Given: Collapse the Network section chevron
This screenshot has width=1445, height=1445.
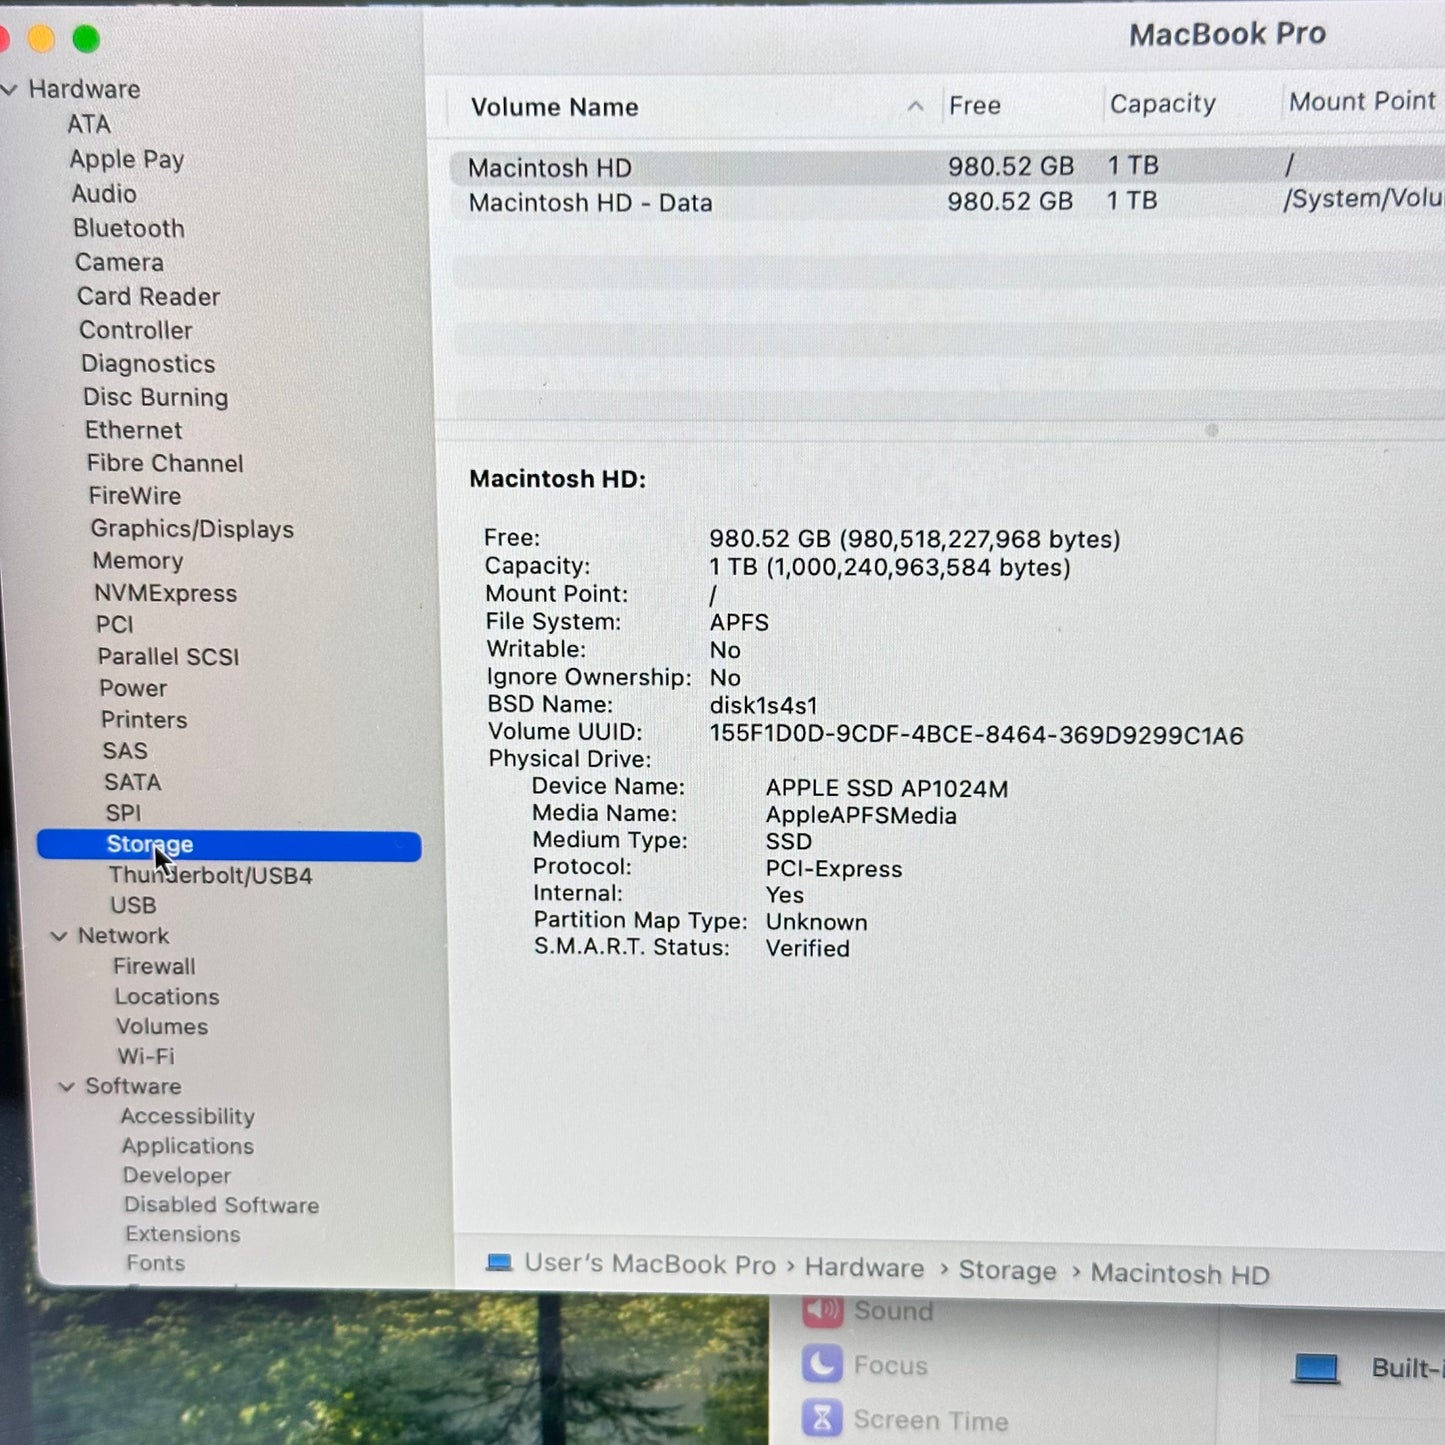Looking at the screenshot, I should [59, 936].
